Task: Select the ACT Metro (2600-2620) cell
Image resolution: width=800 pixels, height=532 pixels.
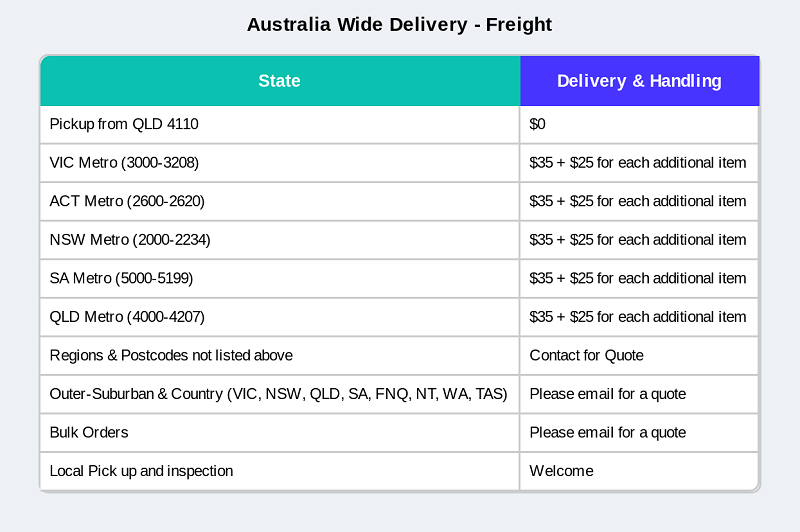Action: point(127,201)
